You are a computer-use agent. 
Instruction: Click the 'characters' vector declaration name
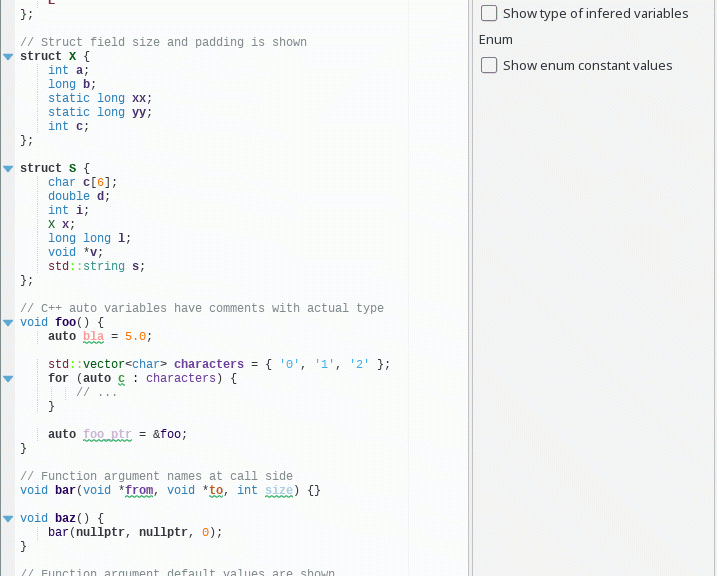[x=208, y=365]
